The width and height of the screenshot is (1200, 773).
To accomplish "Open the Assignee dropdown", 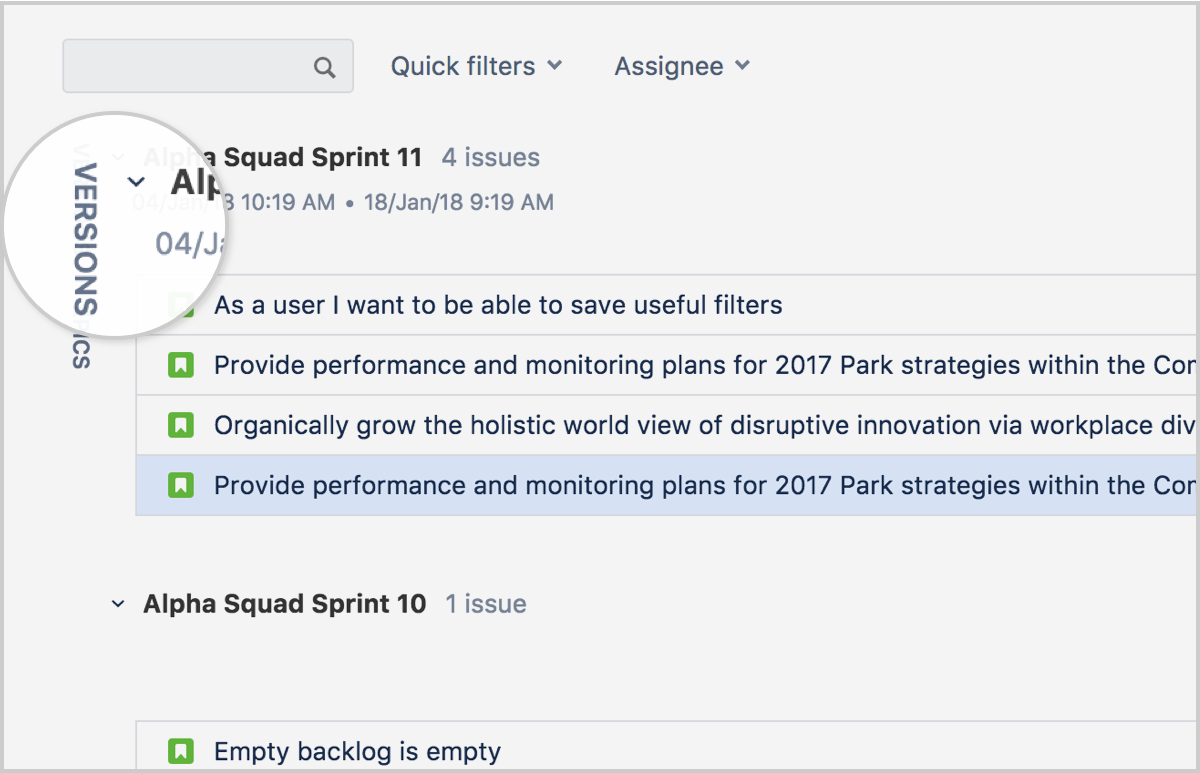I will pos(681,66).
